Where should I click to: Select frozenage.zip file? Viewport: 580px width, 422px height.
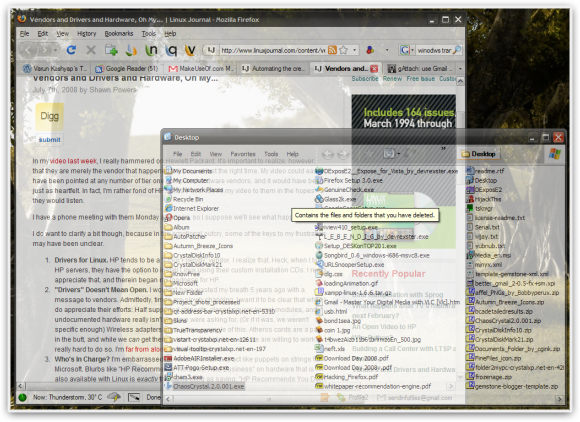click(x=489, y=377)
